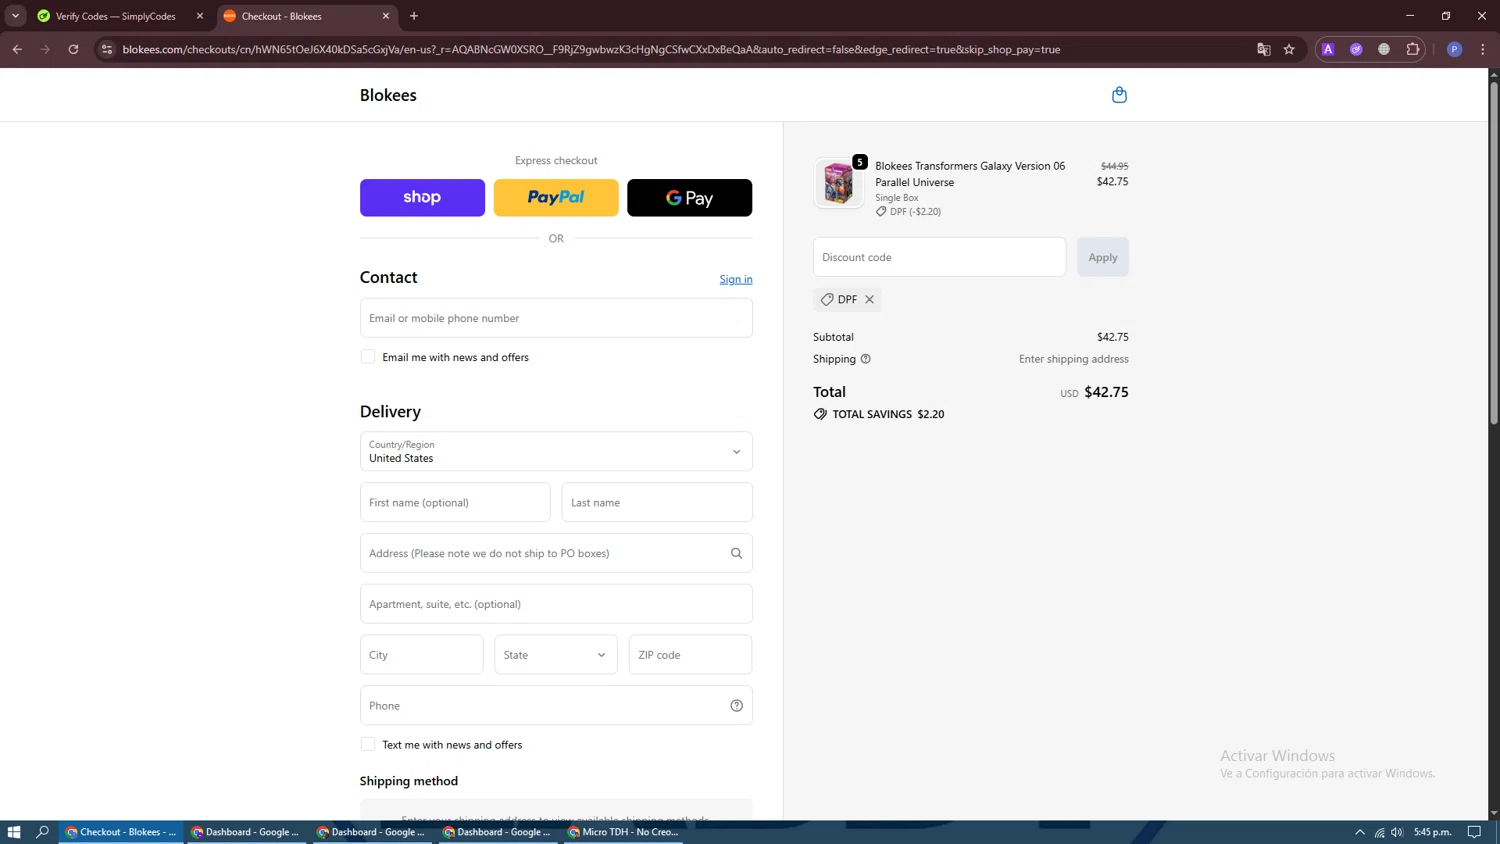Open the State dropdown
Screen dimensions: 1500x844
(556, 655)
